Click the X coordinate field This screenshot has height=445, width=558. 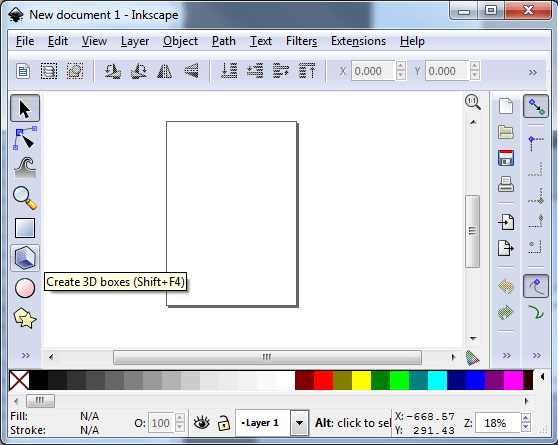pyautogui.click(x=373, y=71)
